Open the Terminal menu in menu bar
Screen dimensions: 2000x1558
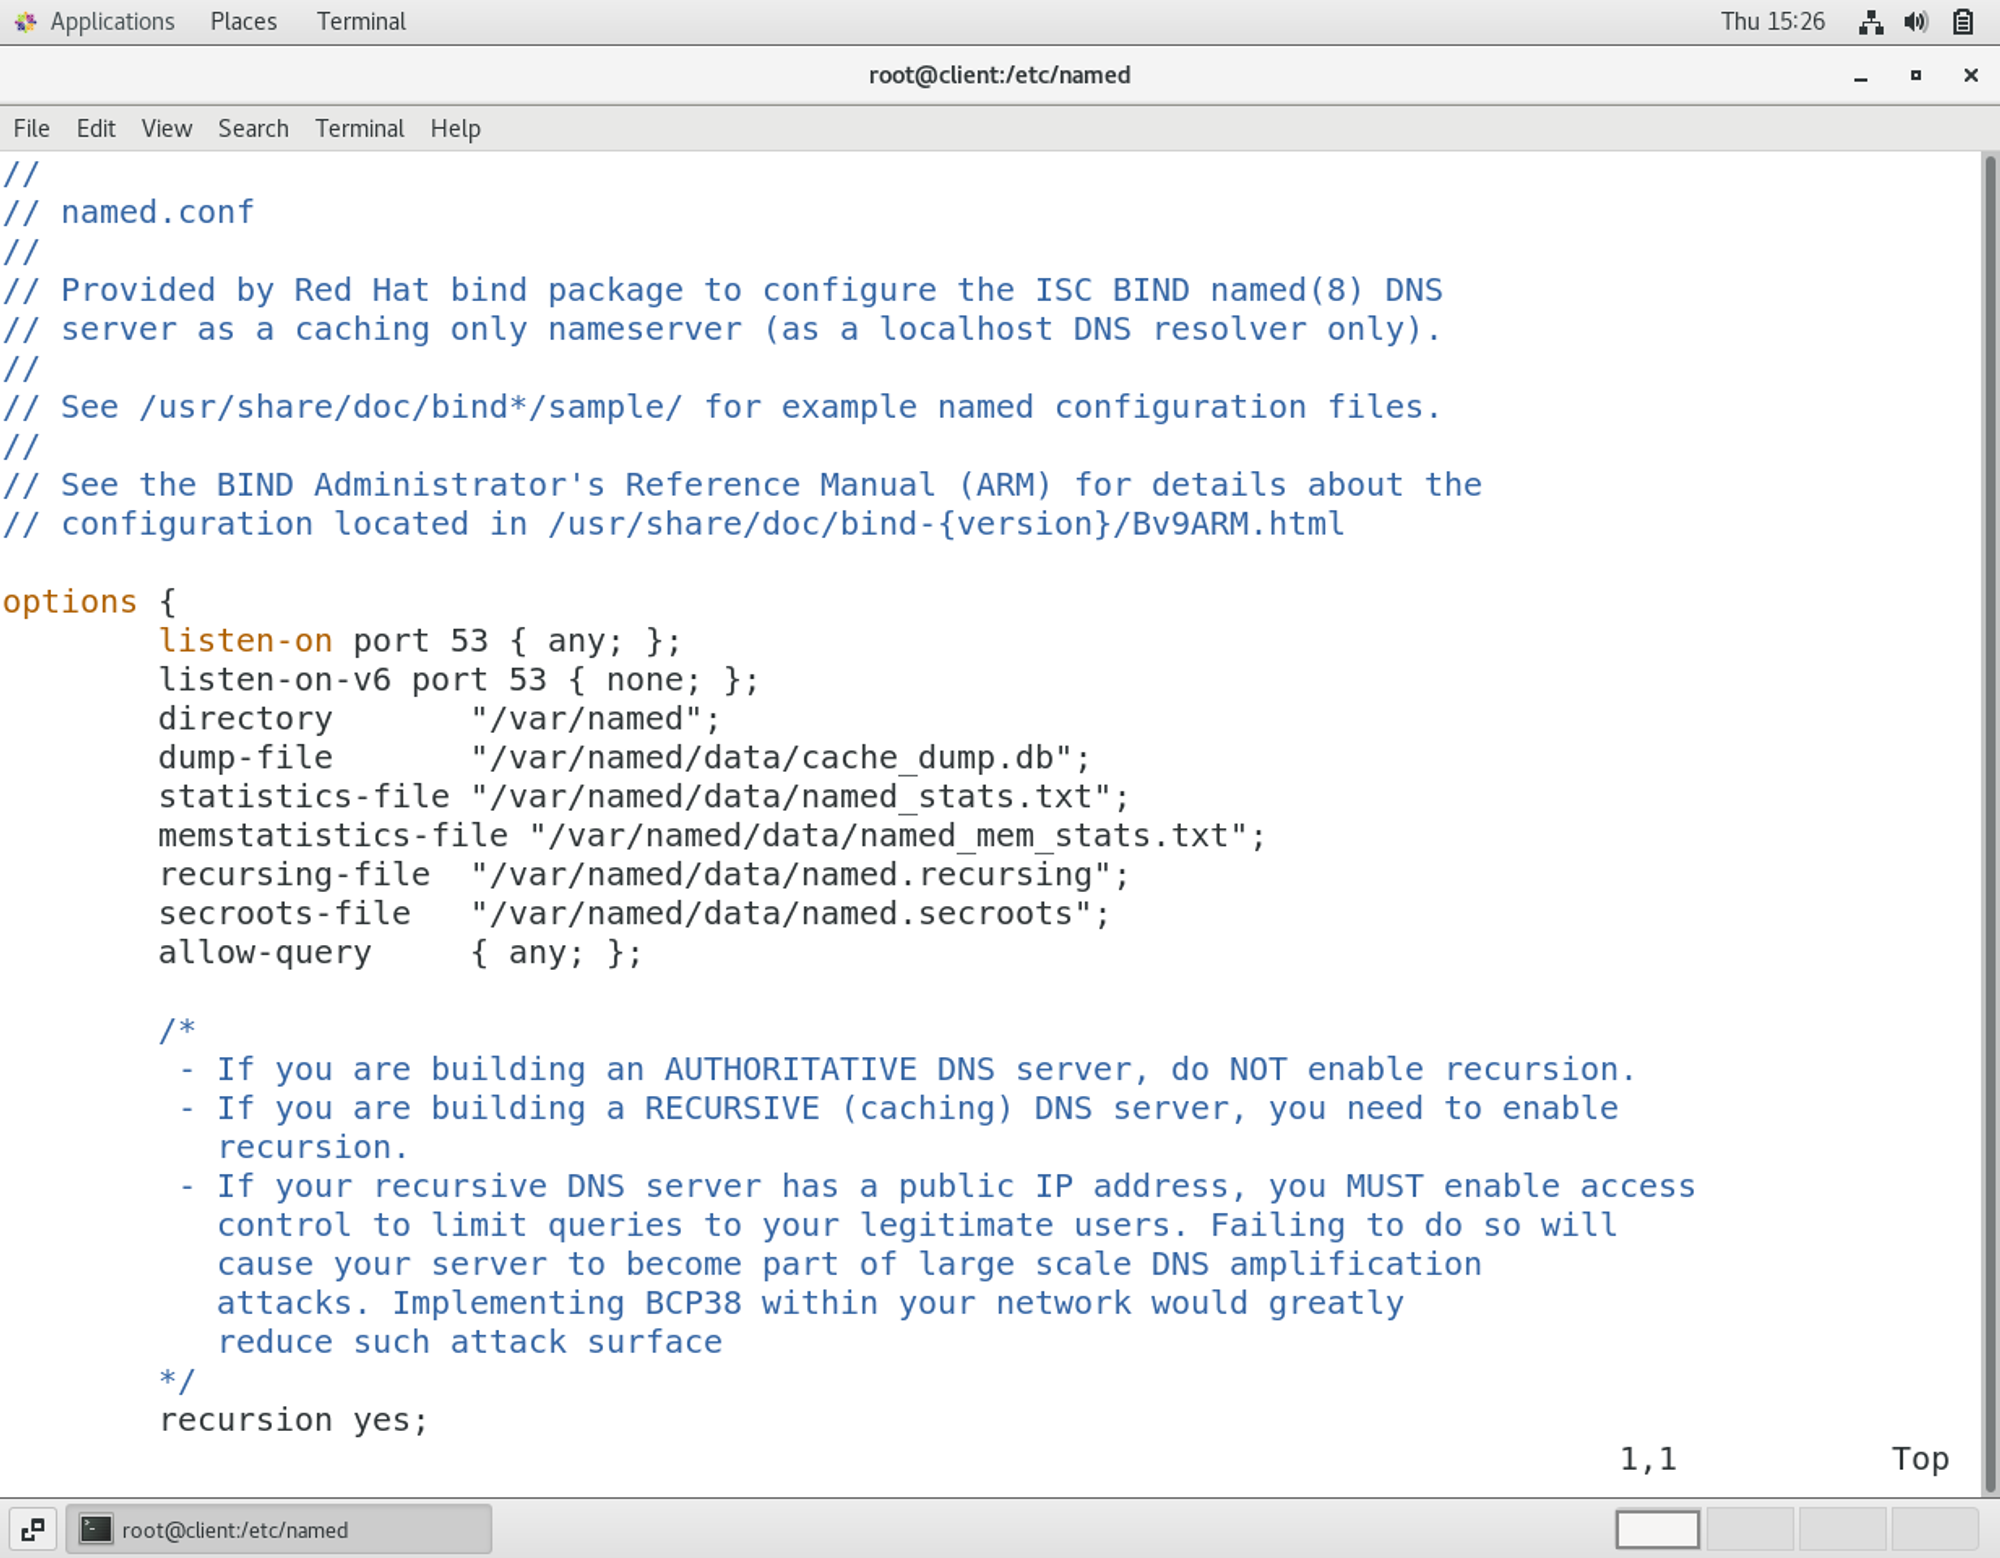point(359,129)
